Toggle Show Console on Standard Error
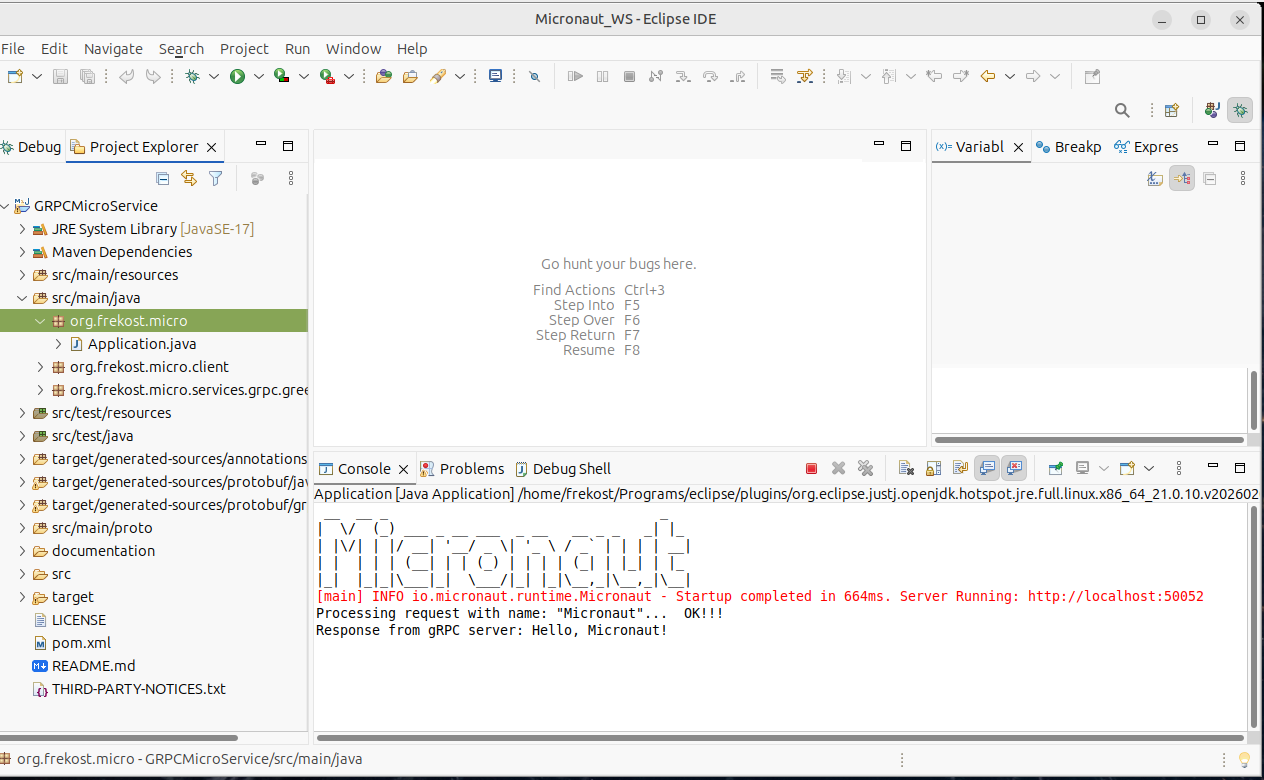1264x780 pixels. click(1015, 468)
